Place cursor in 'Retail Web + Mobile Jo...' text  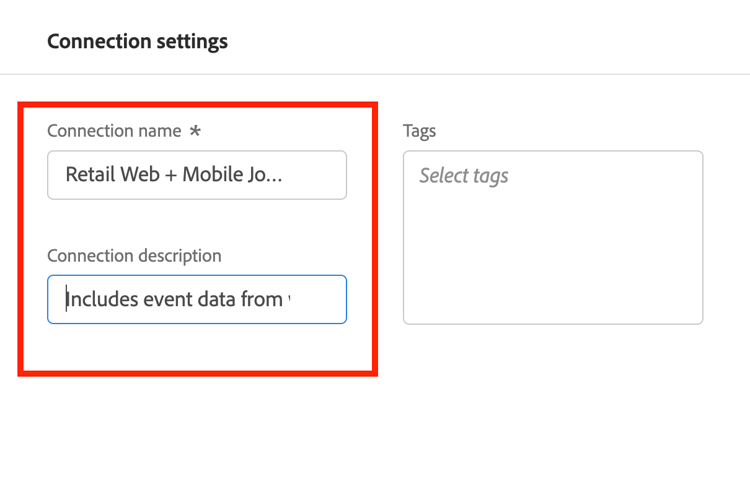[173, 175]
